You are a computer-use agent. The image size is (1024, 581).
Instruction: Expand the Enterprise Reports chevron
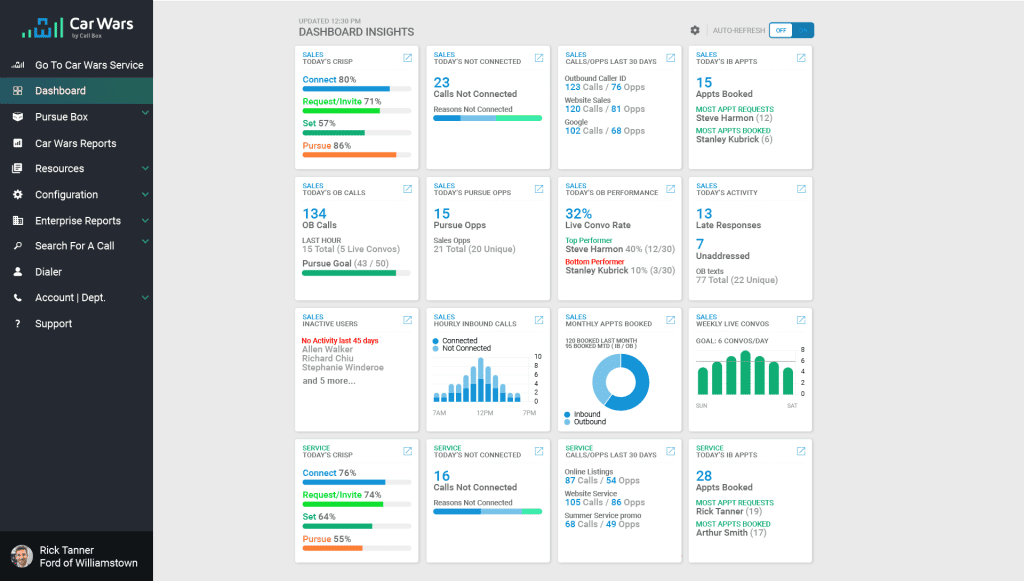coord(145,220)
